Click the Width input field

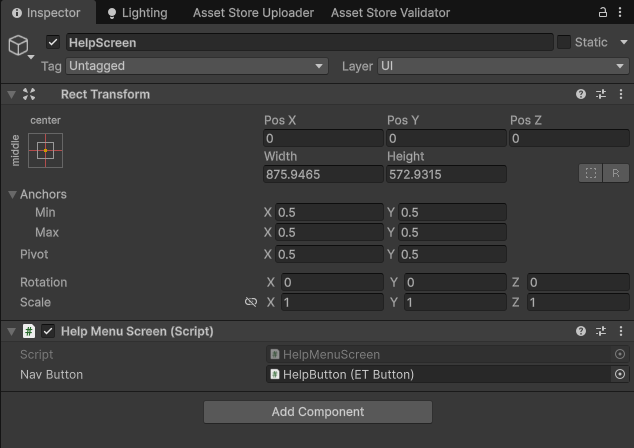tap(323, 174)
